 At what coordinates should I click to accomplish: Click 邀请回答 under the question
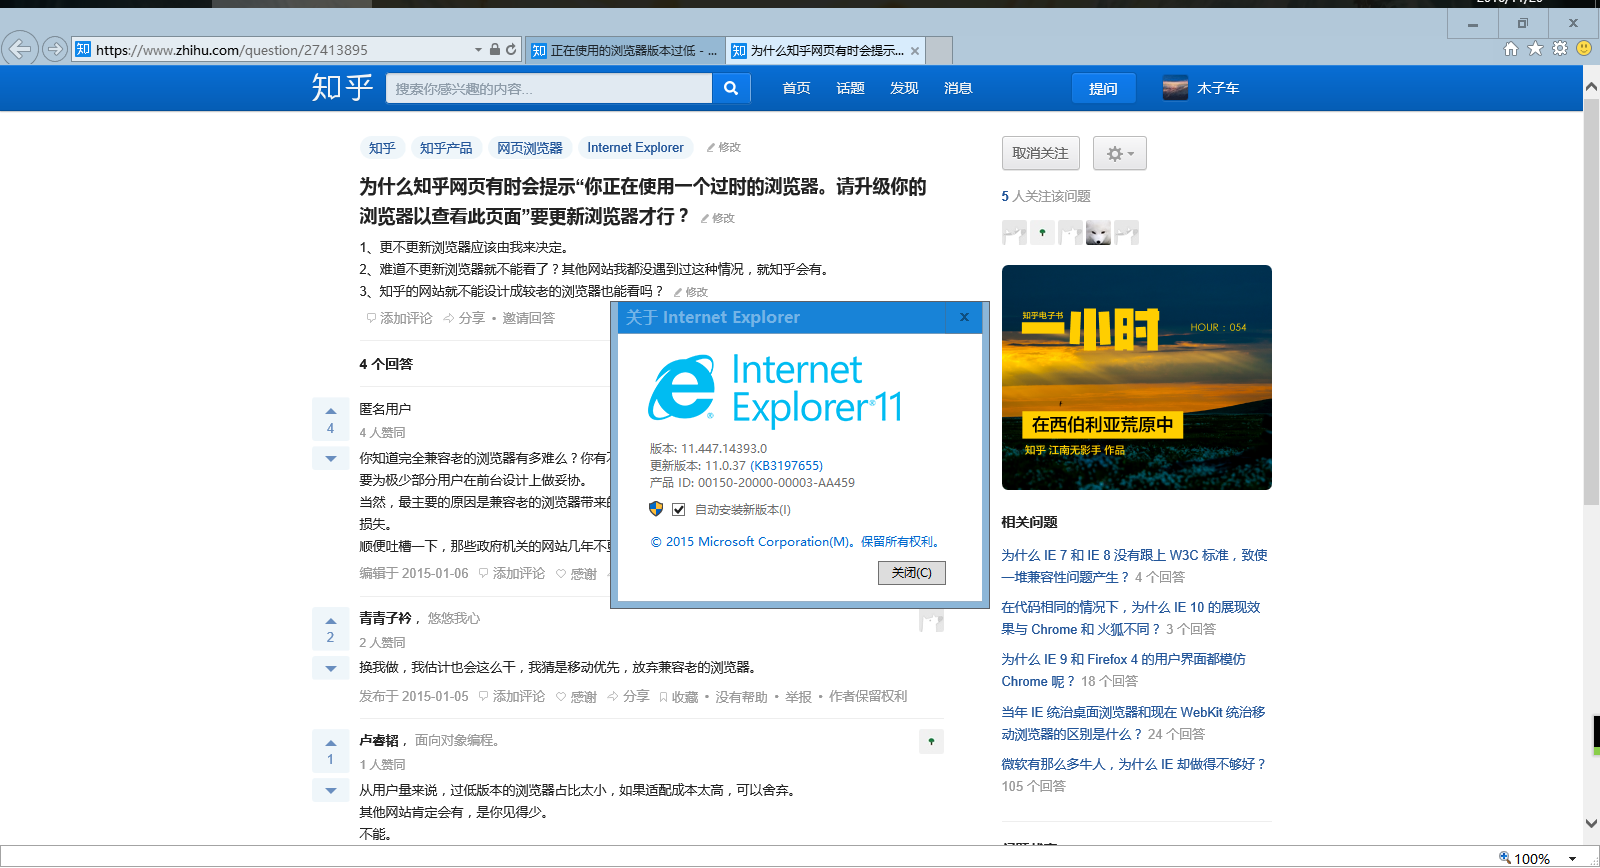pyautogui.click(x=528, y=318)
